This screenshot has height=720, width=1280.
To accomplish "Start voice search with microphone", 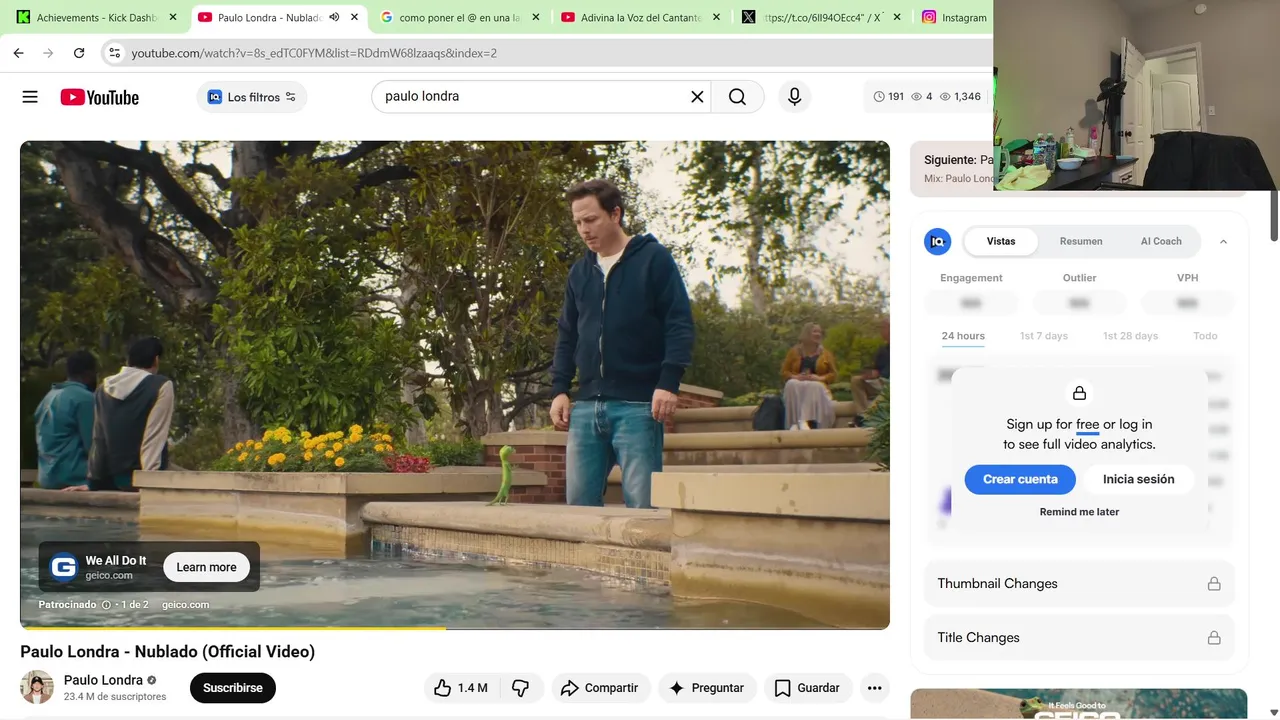I will click(x=794, y=97).
